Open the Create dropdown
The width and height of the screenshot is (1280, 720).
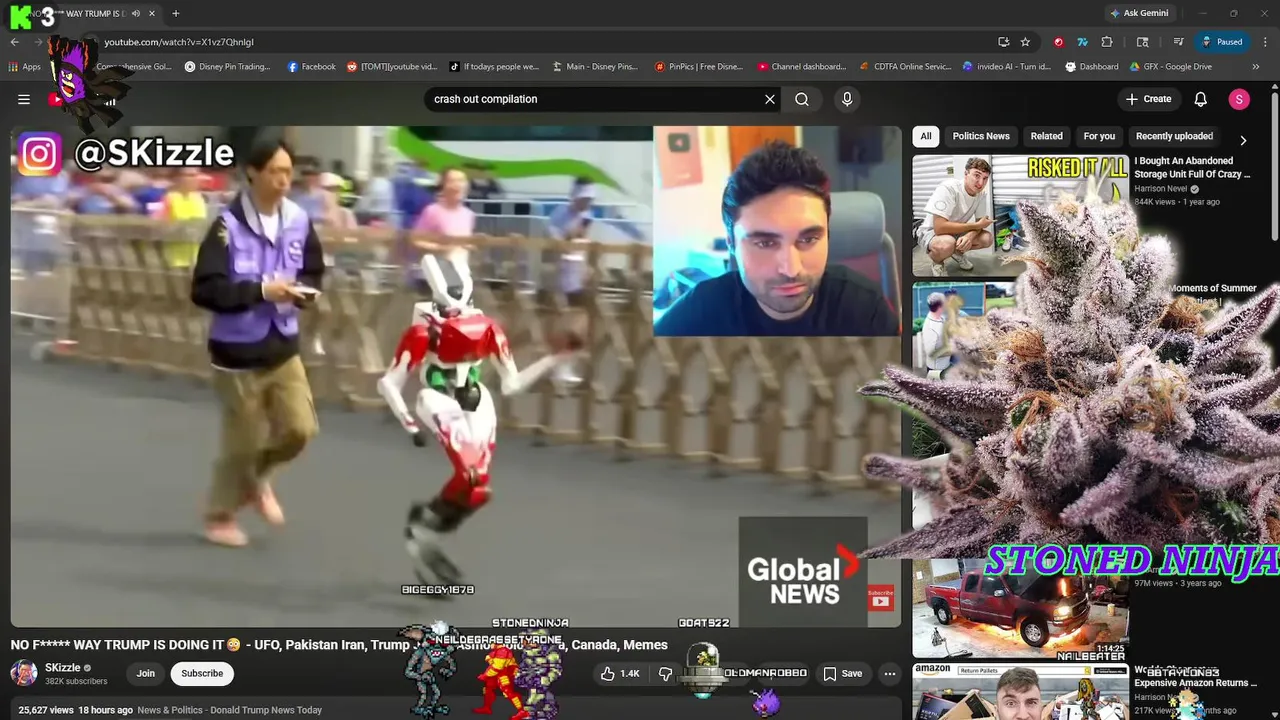point(1148,99)
